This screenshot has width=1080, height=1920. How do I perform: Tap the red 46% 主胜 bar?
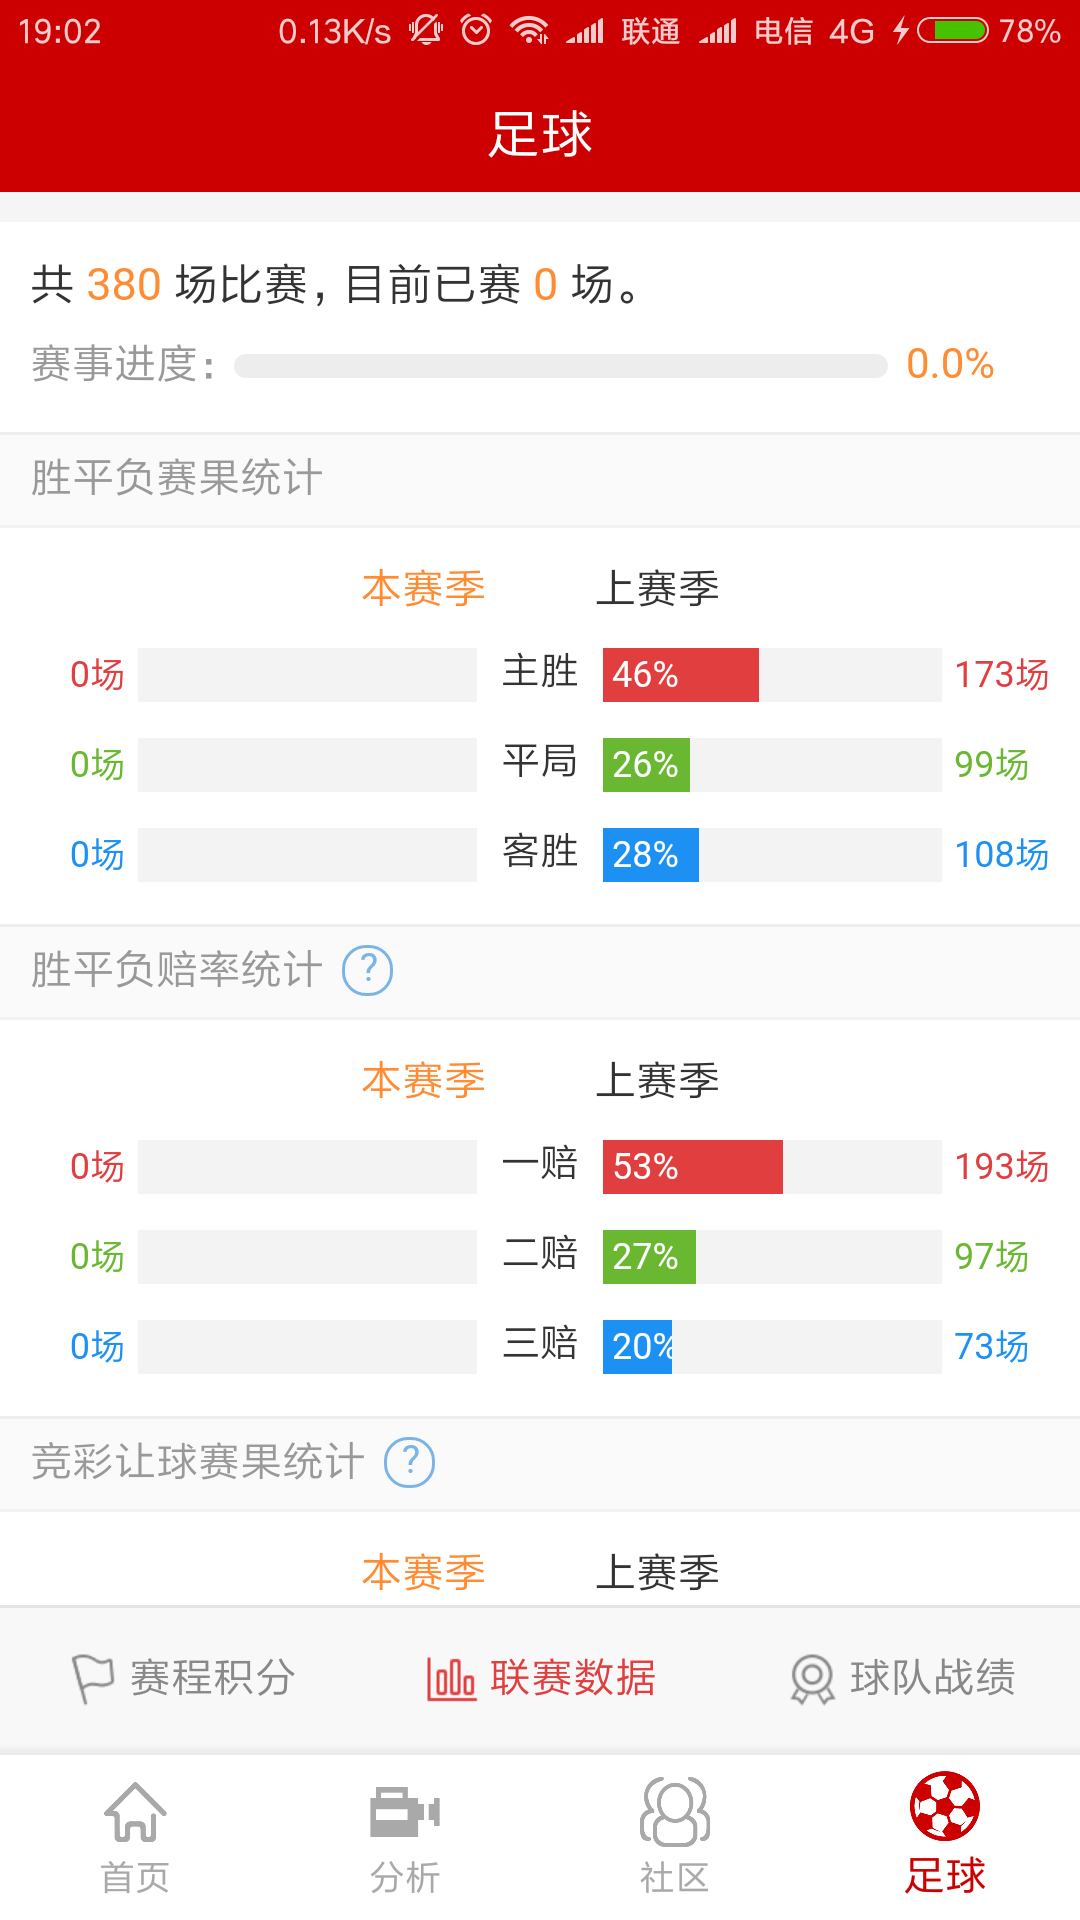pos(681,675)
